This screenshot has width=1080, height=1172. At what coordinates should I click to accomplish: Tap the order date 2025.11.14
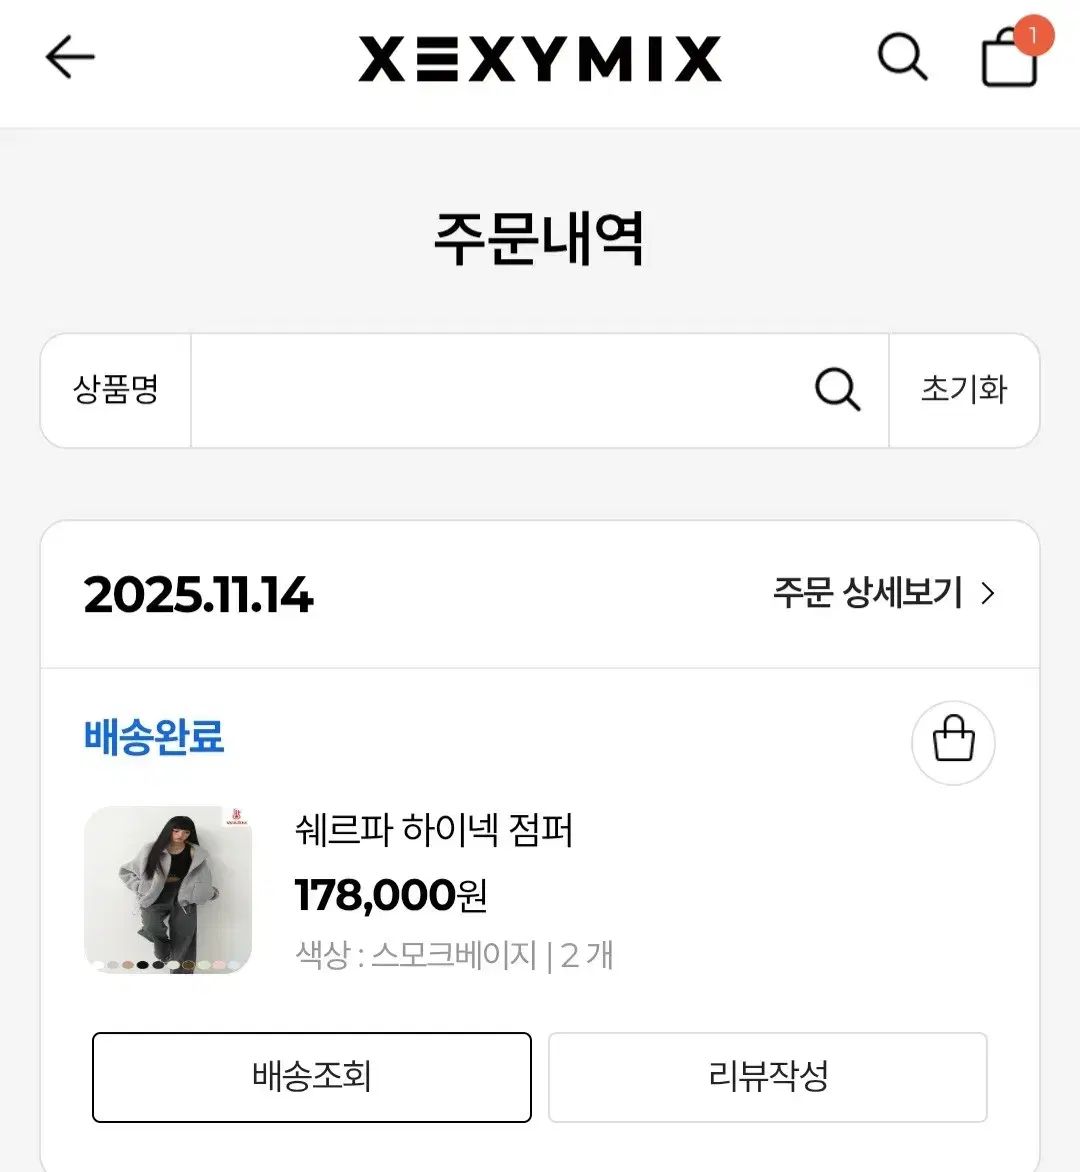199,595
